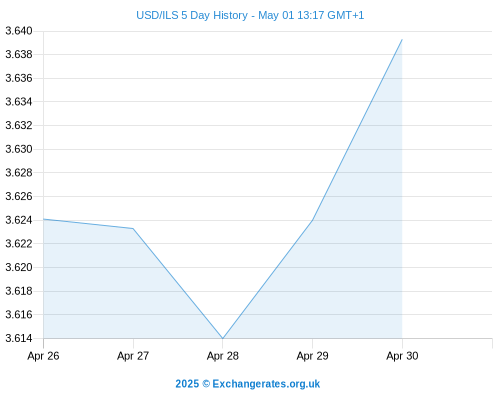Image resolution: width=495 pixels, height=400 pixels.
Task: Select the Apr 27 x-axis label
Action: (133, 356)
